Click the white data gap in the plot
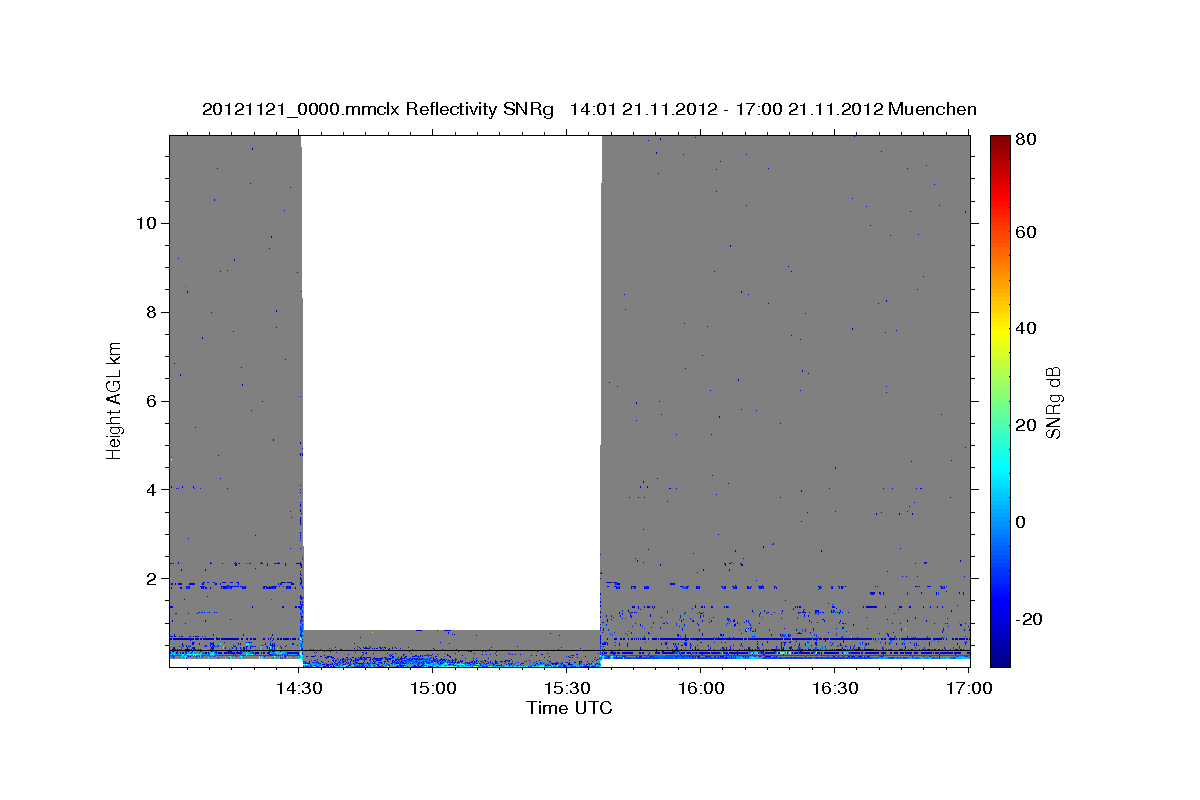The height and width of the screenshot is (800, 1200). tap(451, 383)
